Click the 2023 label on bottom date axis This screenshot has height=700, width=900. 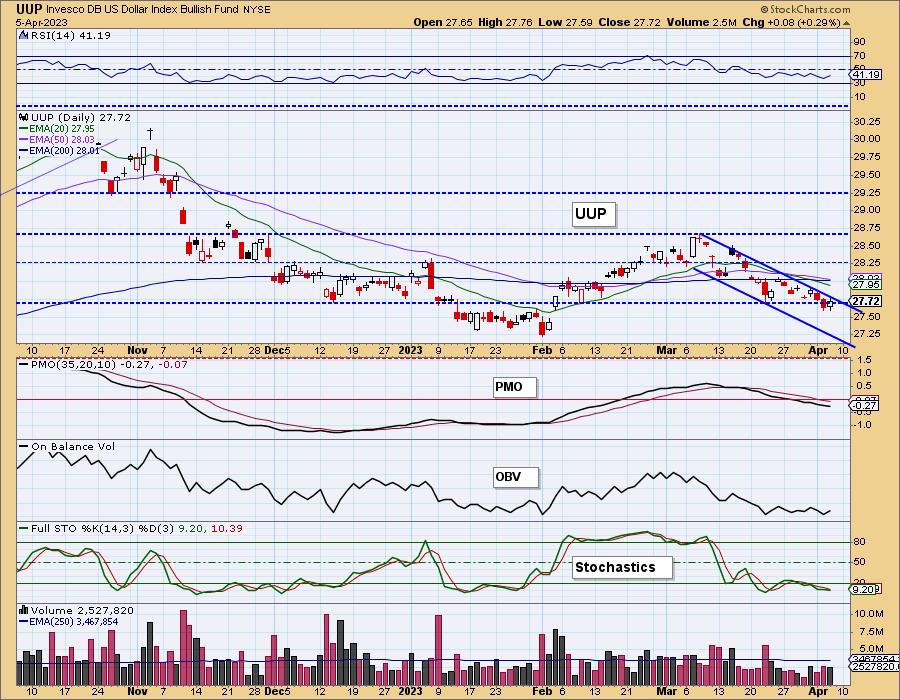click(410, 691)
